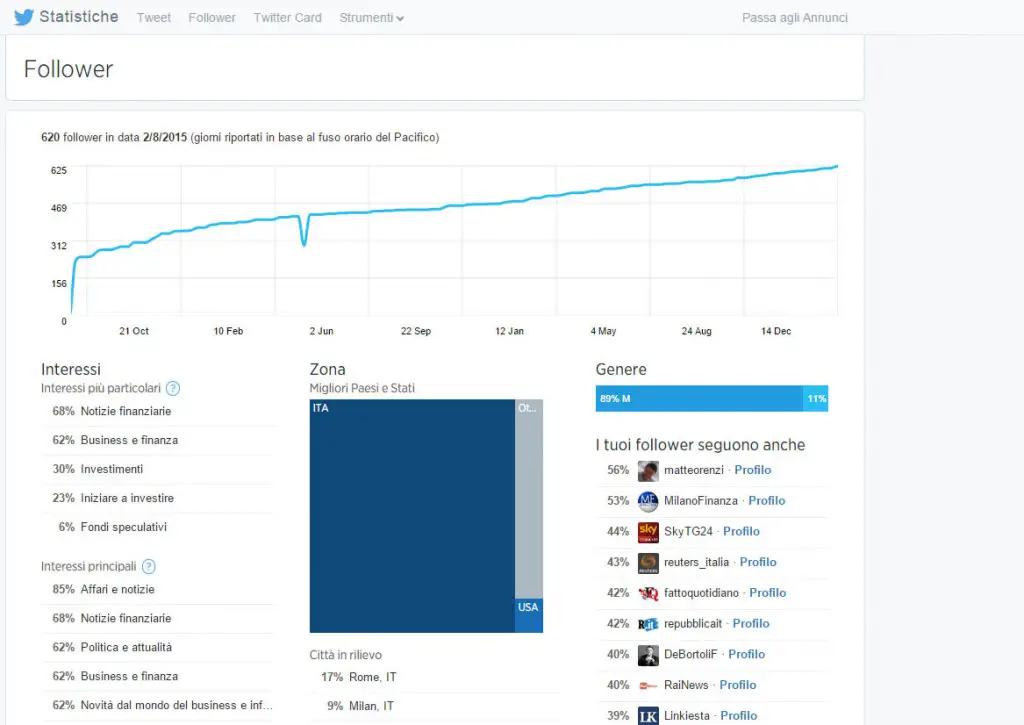Open MilanoFinanza Profilo link
The image size is (1024, 725).
(767, 500)
